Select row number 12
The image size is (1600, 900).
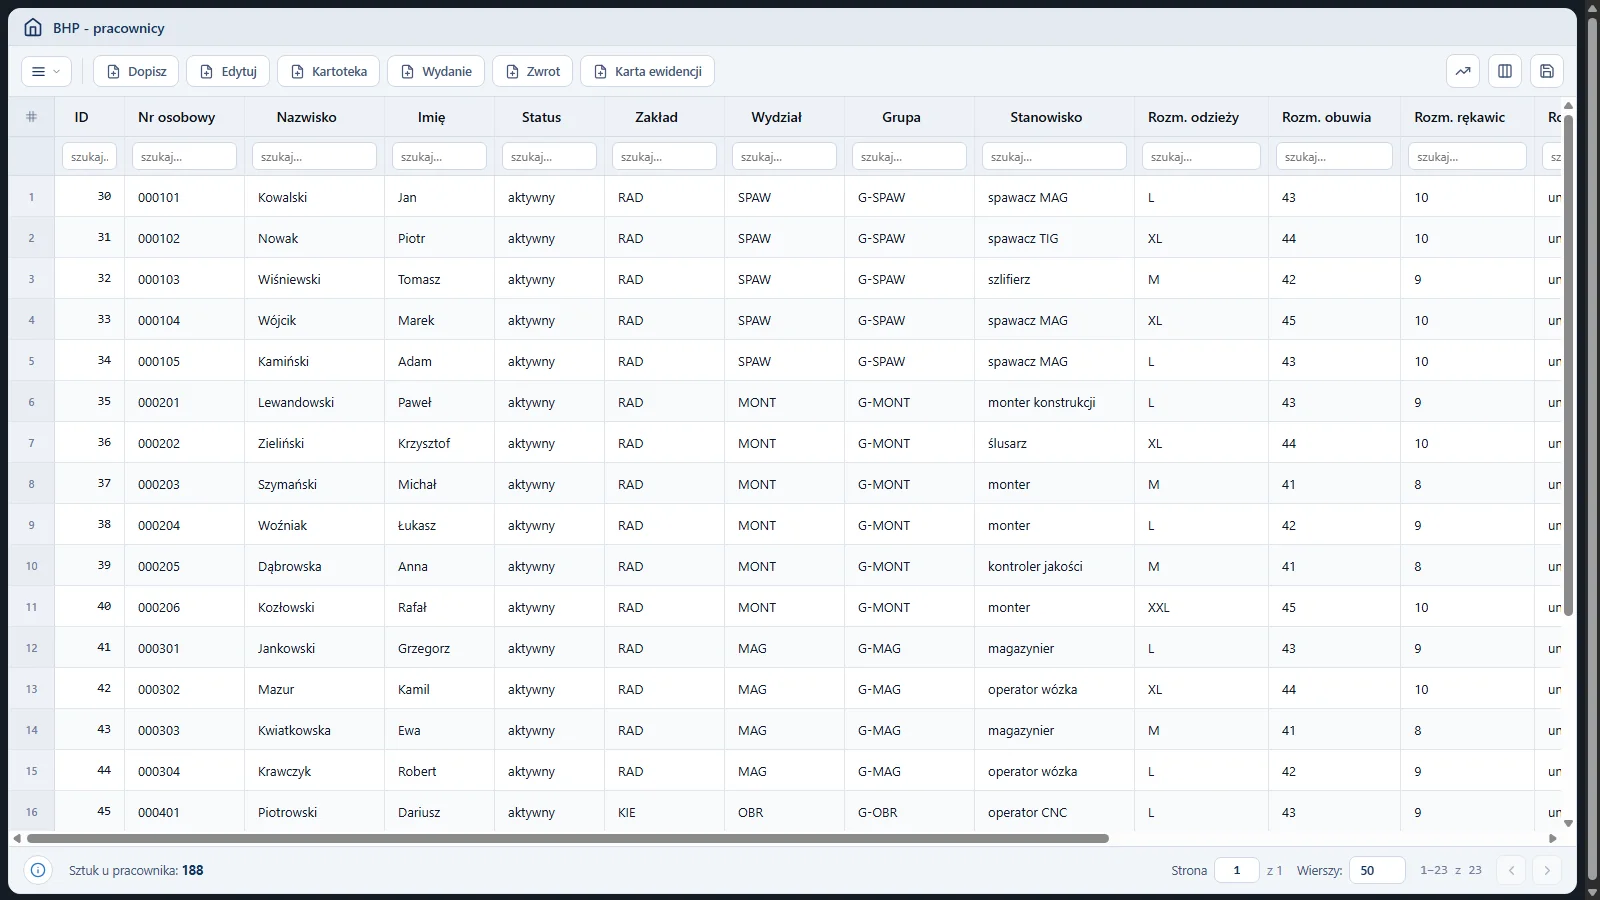click(x=31, y=648)
